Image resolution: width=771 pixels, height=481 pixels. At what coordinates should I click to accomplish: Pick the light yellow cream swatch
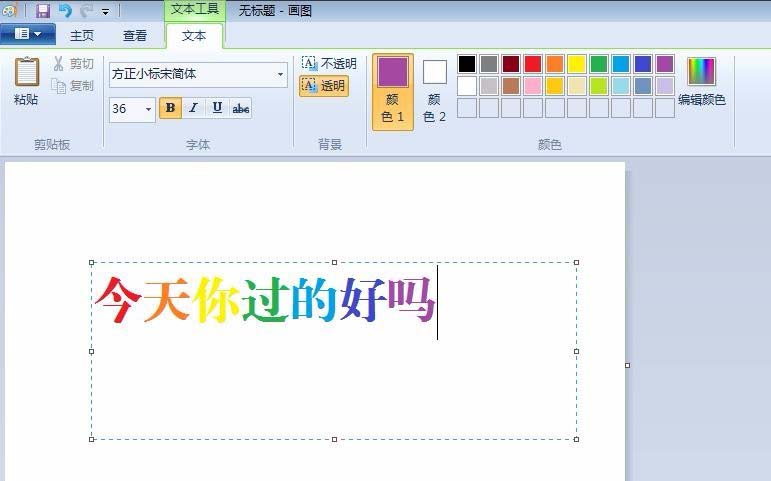click(577, 86)
